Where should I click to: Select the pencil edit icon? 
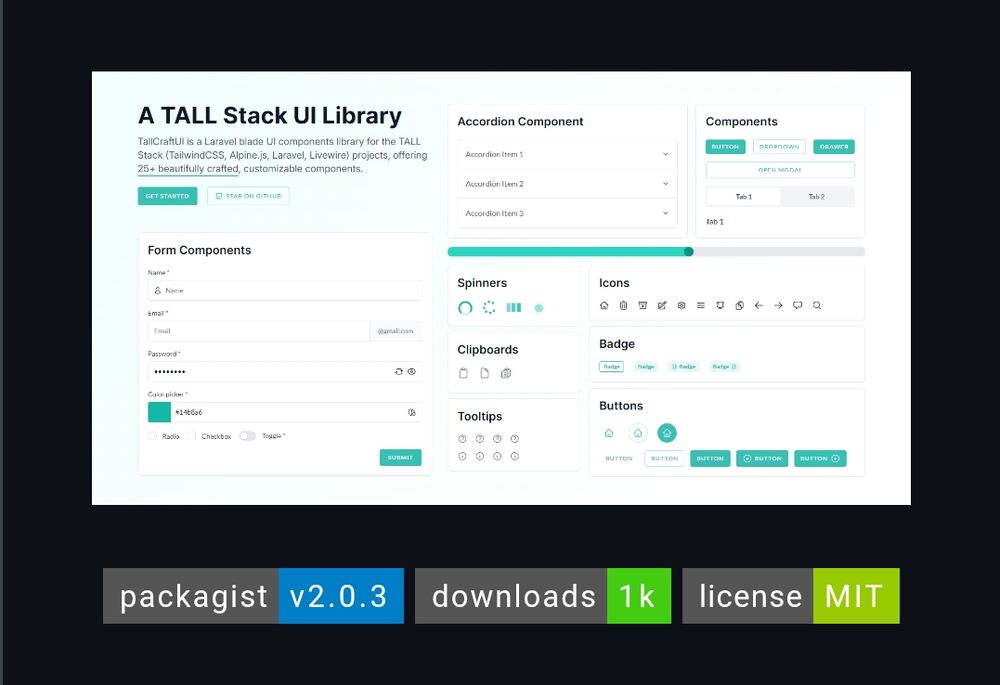[662, 305]
